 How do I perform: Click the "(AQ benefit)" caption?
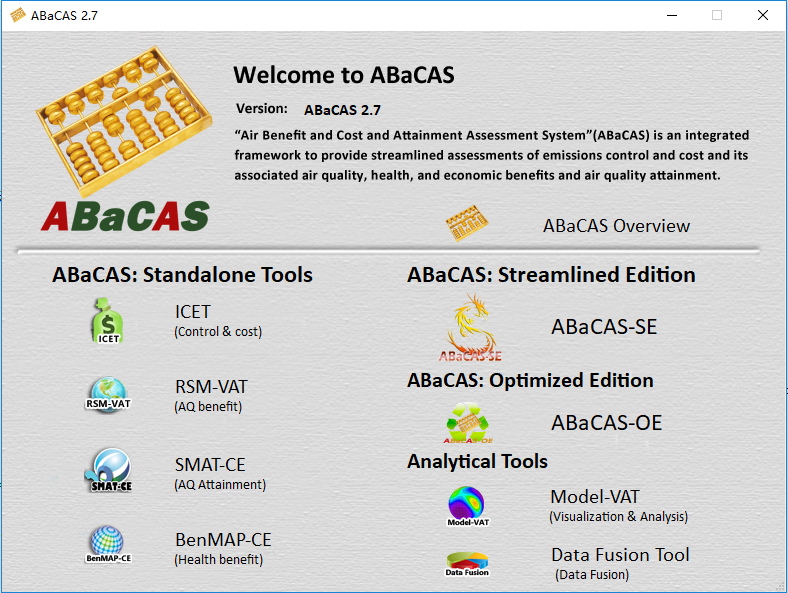(208, 407)
